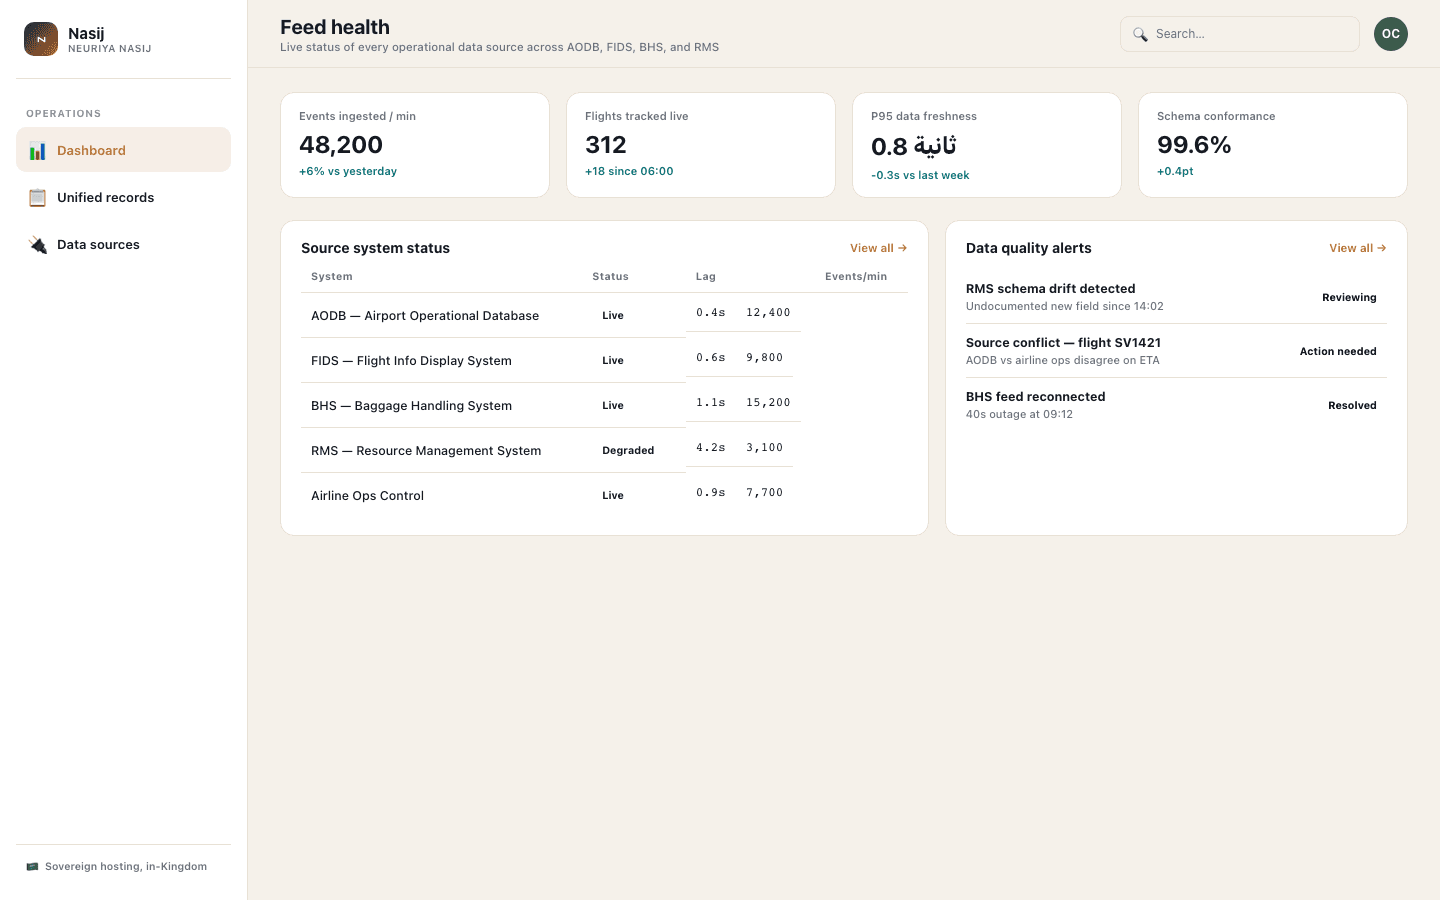Select the Airline Ops Control row
This screenshot has height=900, width=1440.
[x=604, y=495]
